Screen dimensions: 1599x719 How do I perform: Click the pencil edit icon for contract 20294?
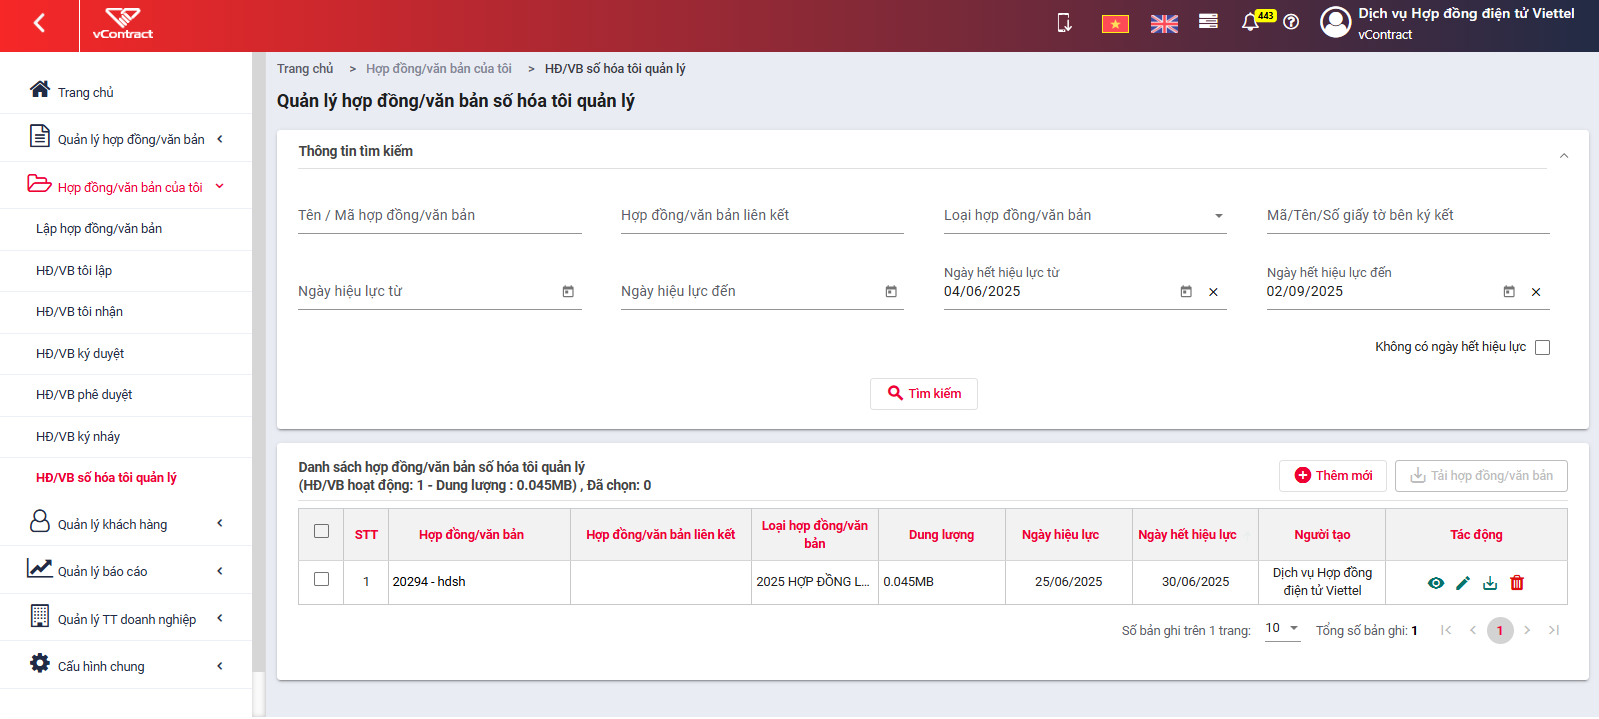pos(1463,583)
